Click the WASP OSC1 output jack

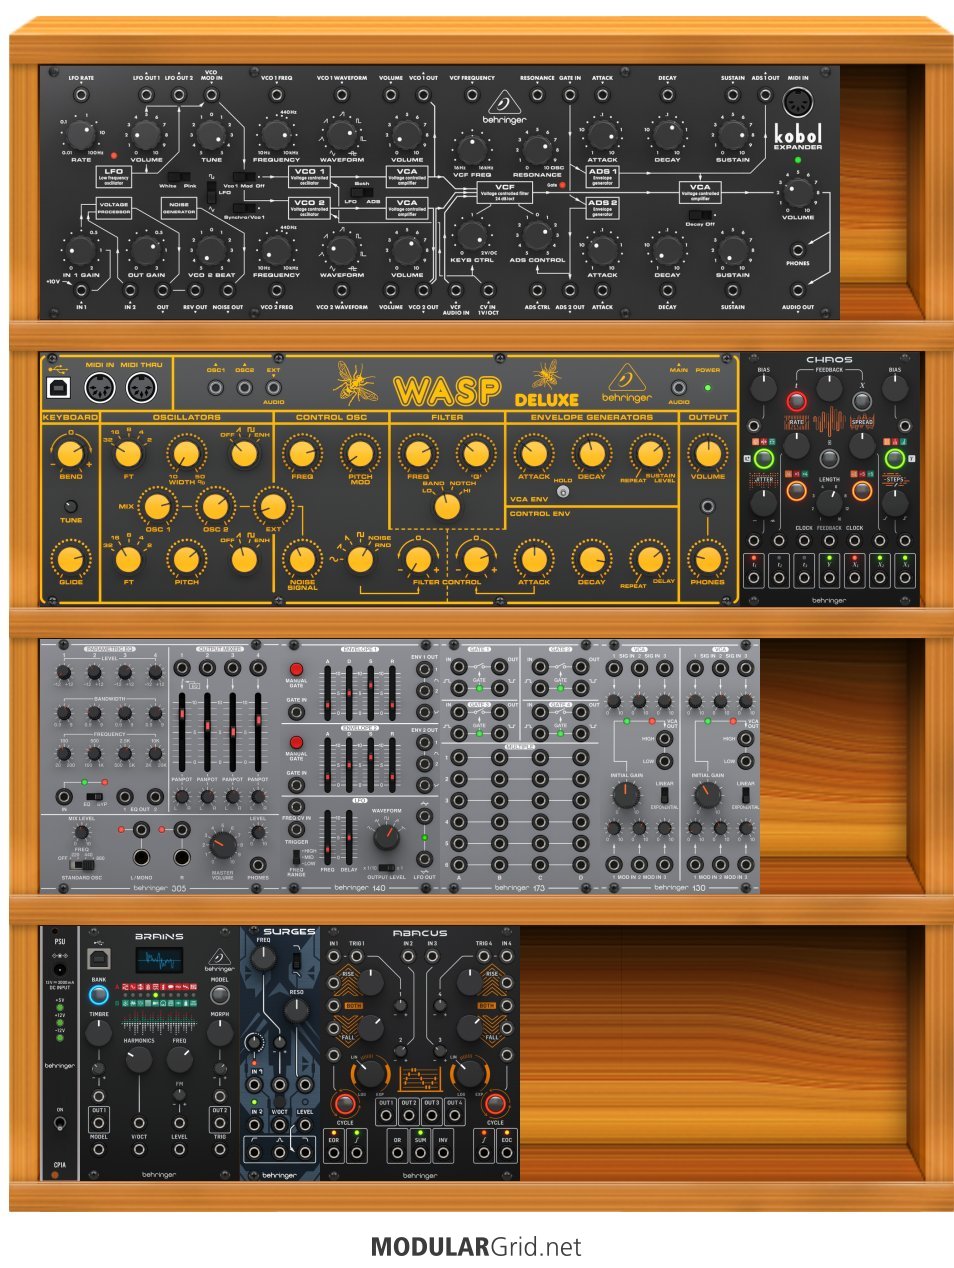point(215,387)
